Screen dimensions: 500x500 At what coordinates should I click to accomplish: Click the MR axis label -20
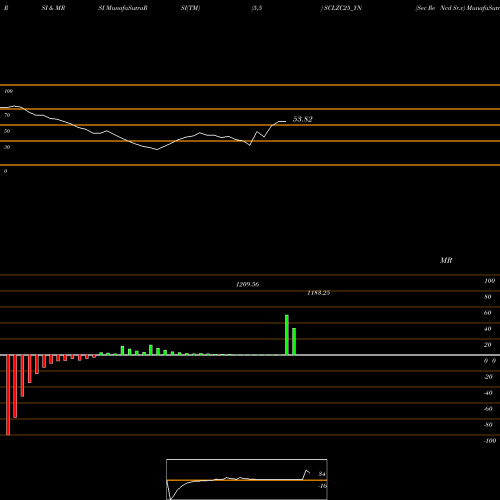(x=488, y=377)
